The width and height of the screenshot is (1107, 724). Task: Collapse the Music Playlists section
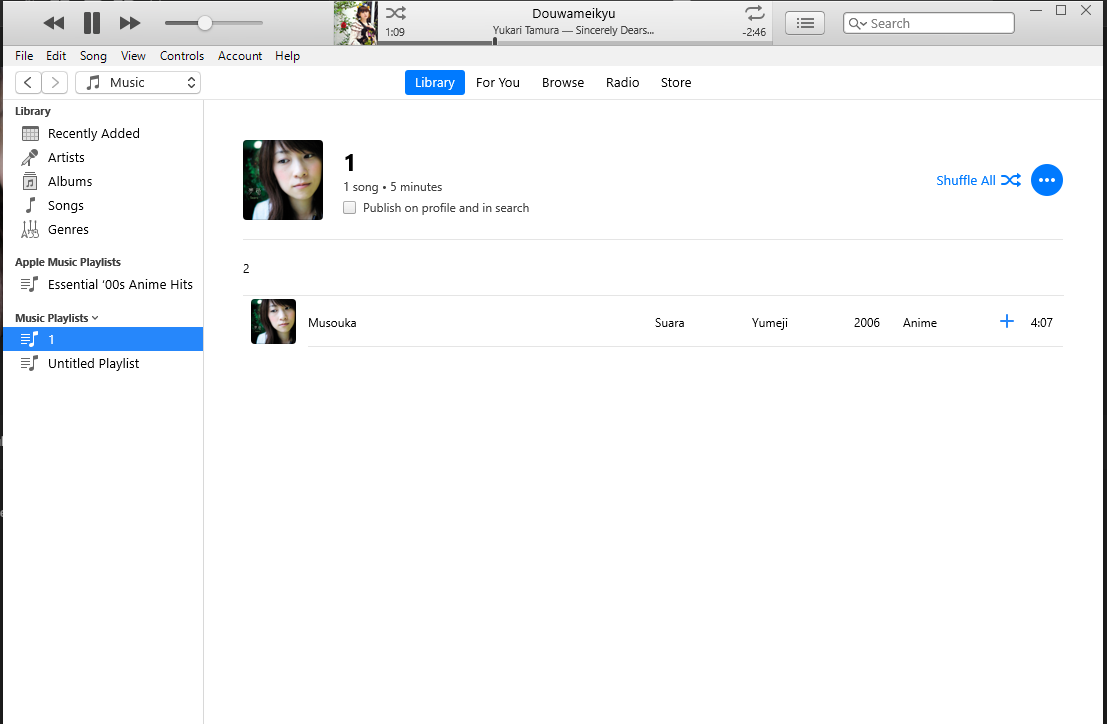[95, 318]
